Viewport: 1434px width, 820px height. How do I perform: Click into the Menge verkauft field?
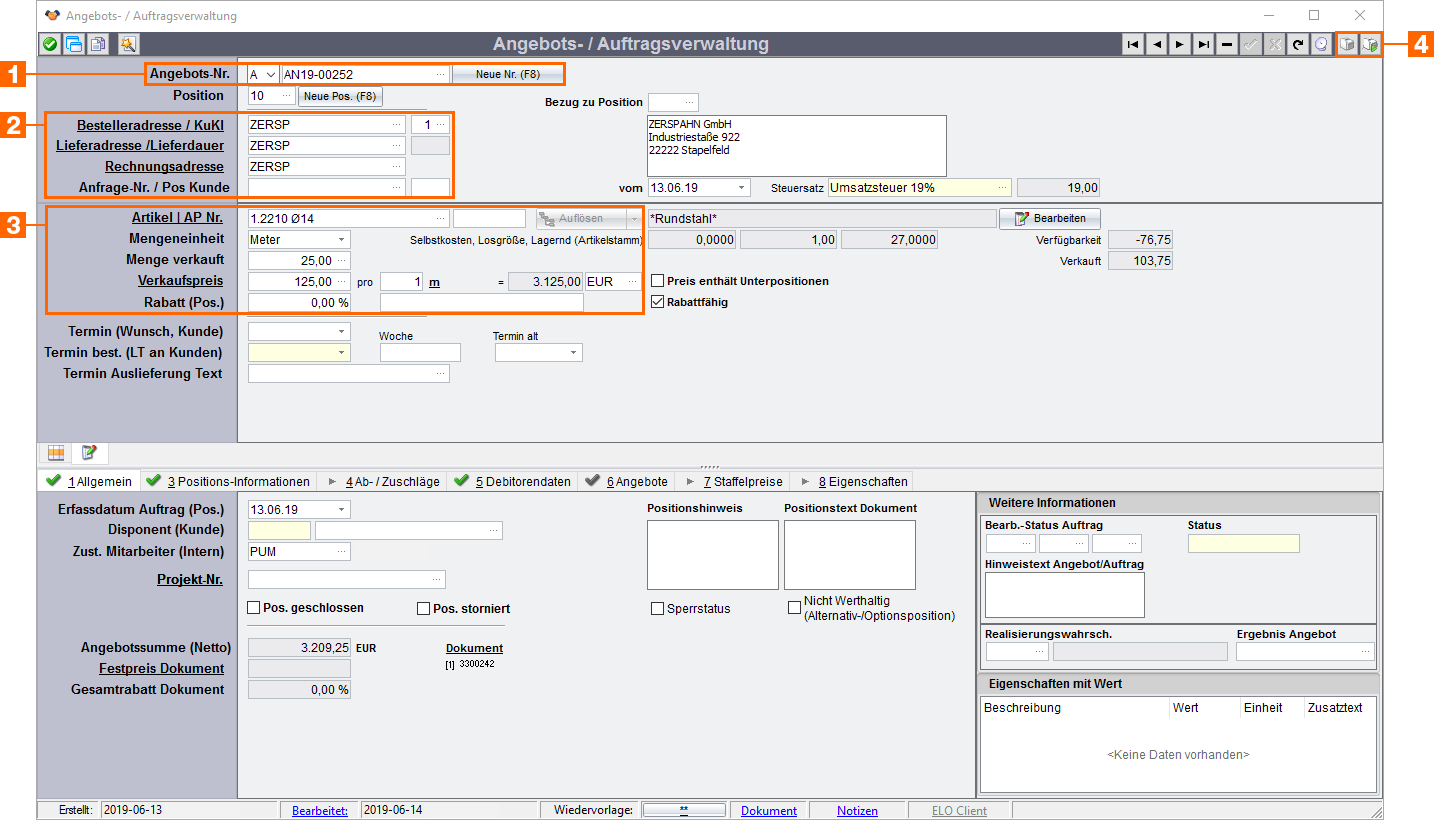point(299,260)
